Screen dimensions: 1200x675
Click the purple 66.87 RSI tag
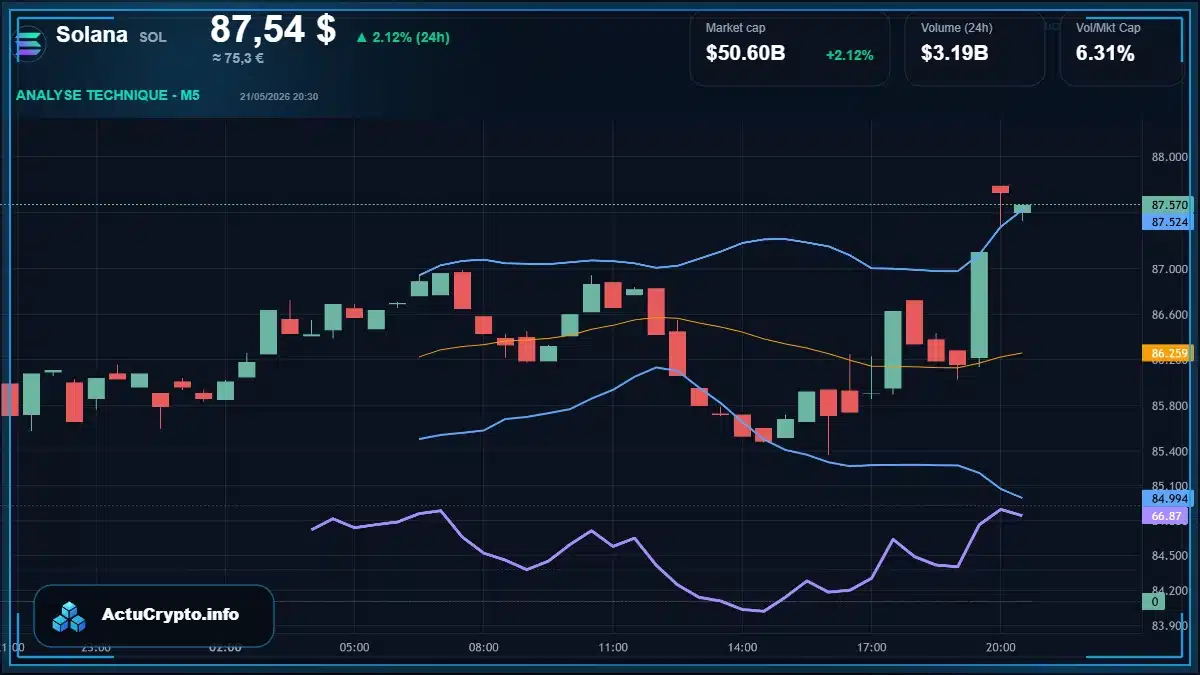point(1166,516)
